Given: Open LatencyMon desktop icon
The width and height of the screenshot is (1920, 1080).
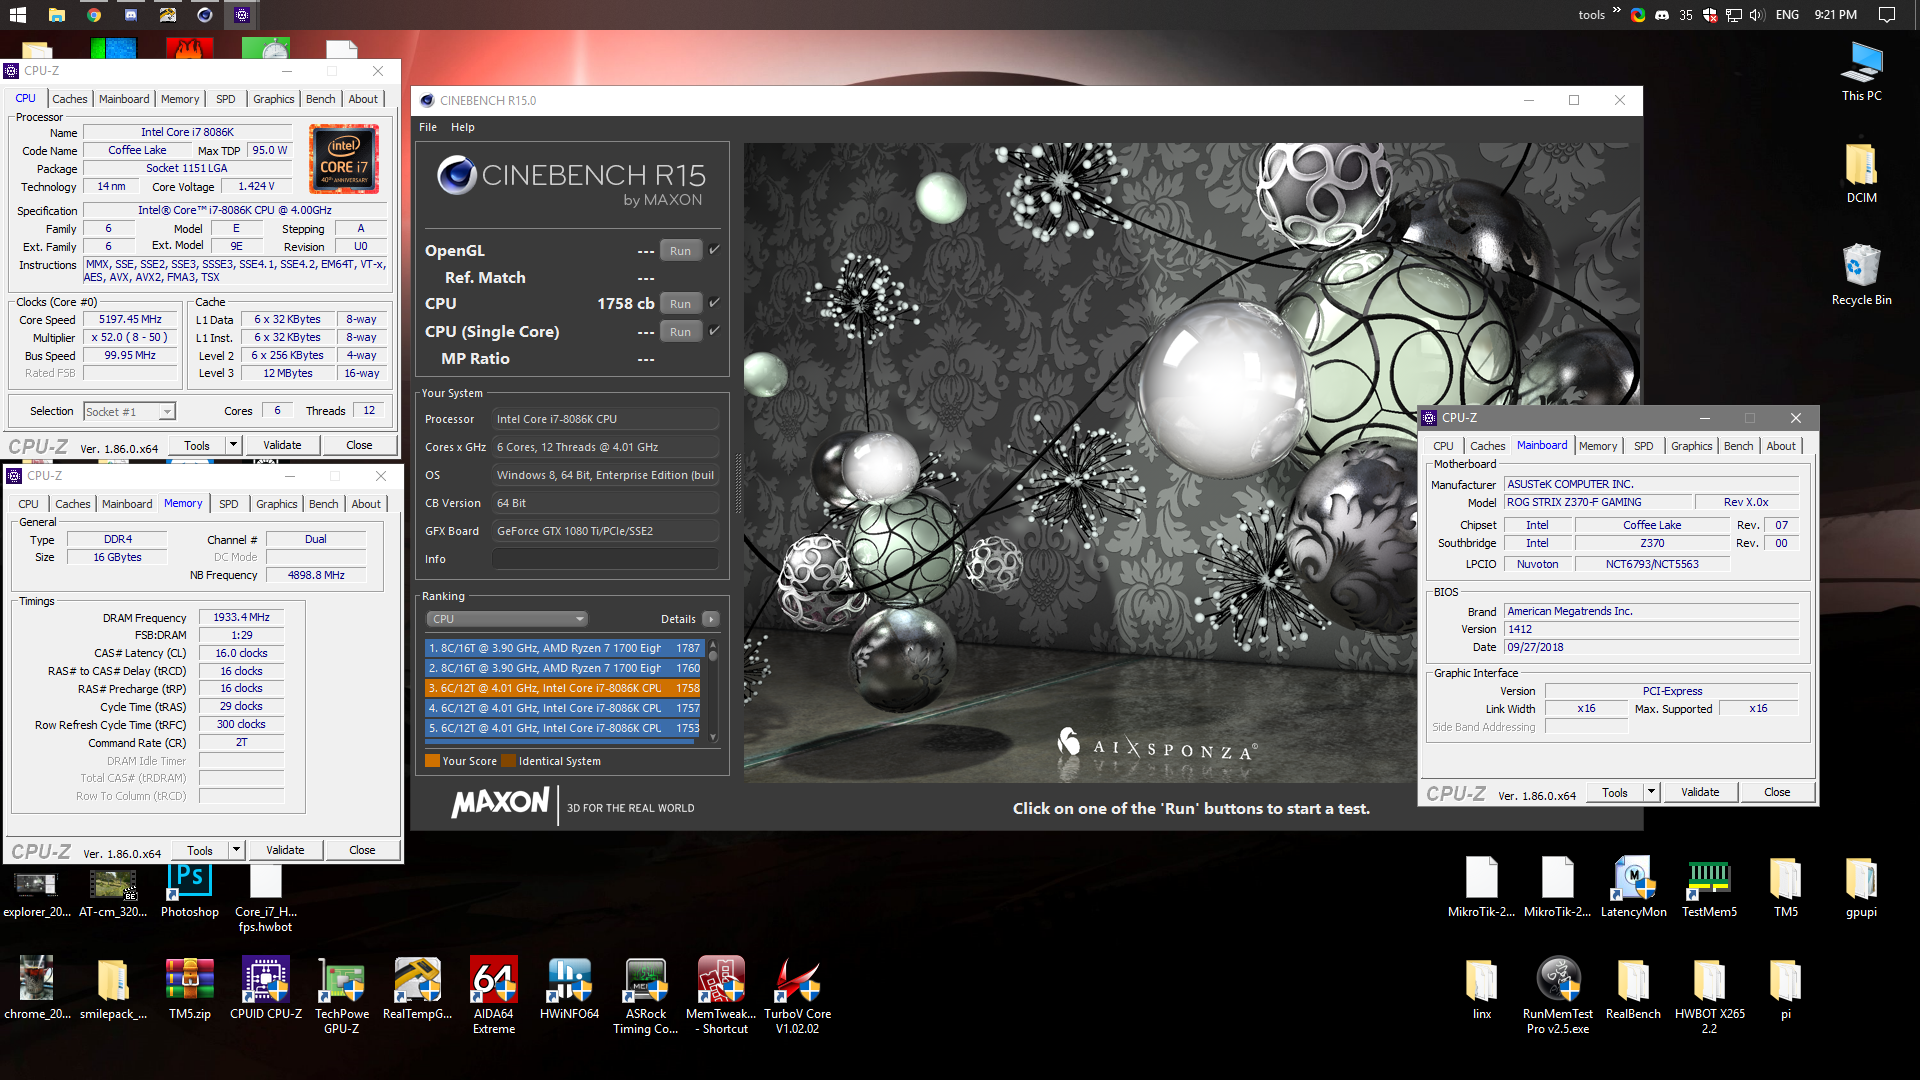Looking at the screenshot, I should tap(1634, 888).
